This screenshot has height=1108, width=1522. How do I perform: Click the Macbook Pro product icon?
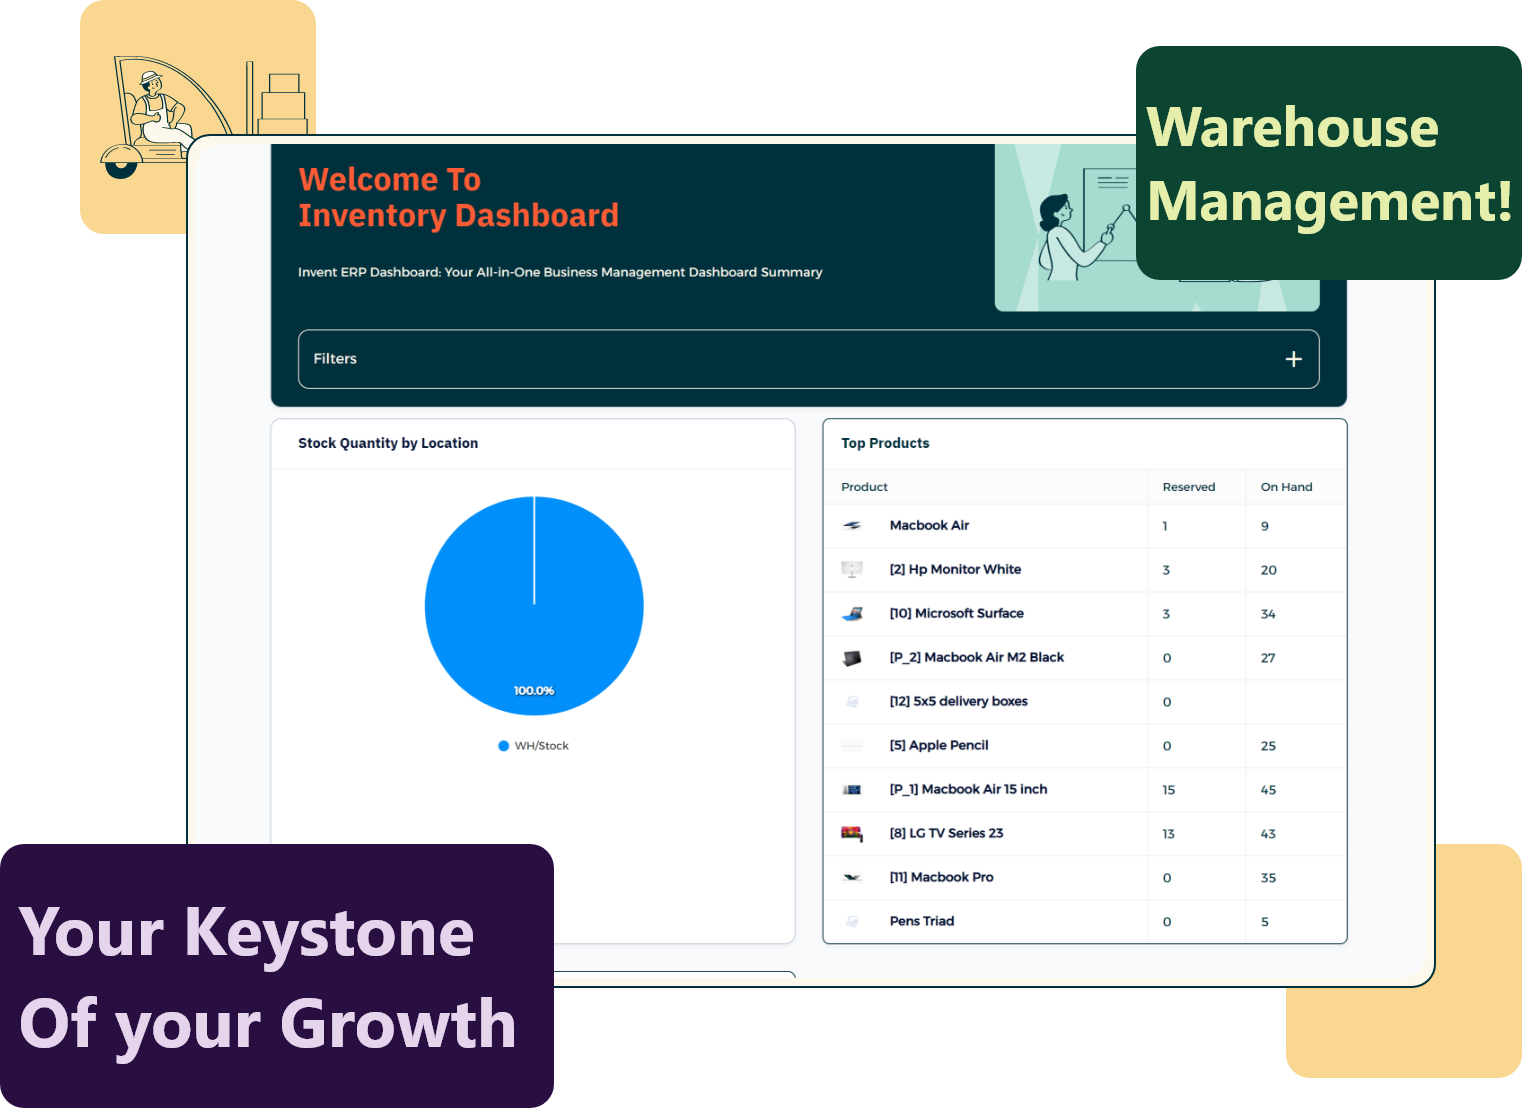coord(852,878)
